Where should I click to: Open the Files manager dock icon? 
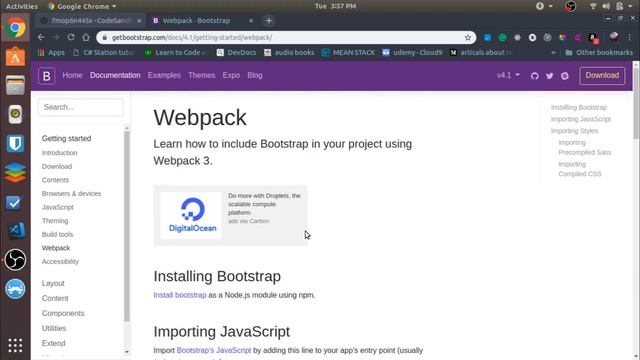(x=15, y=85)
